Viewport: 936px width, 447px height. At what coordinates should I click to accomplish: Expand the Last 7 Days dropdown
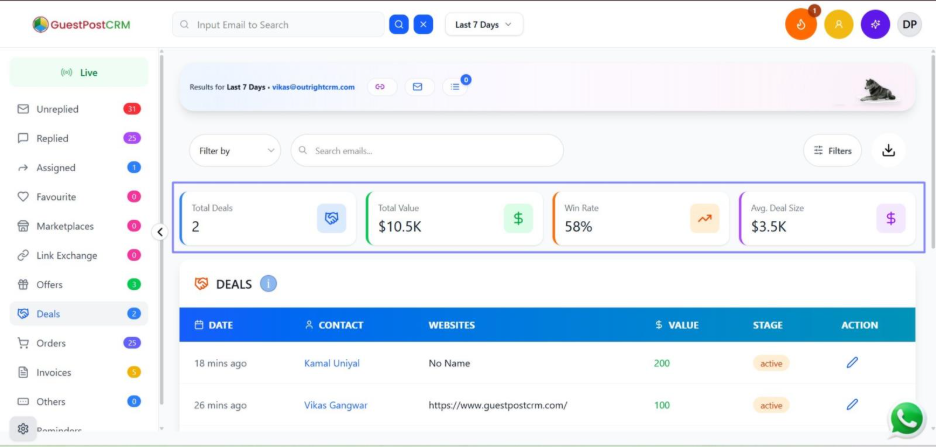(483, 24)
